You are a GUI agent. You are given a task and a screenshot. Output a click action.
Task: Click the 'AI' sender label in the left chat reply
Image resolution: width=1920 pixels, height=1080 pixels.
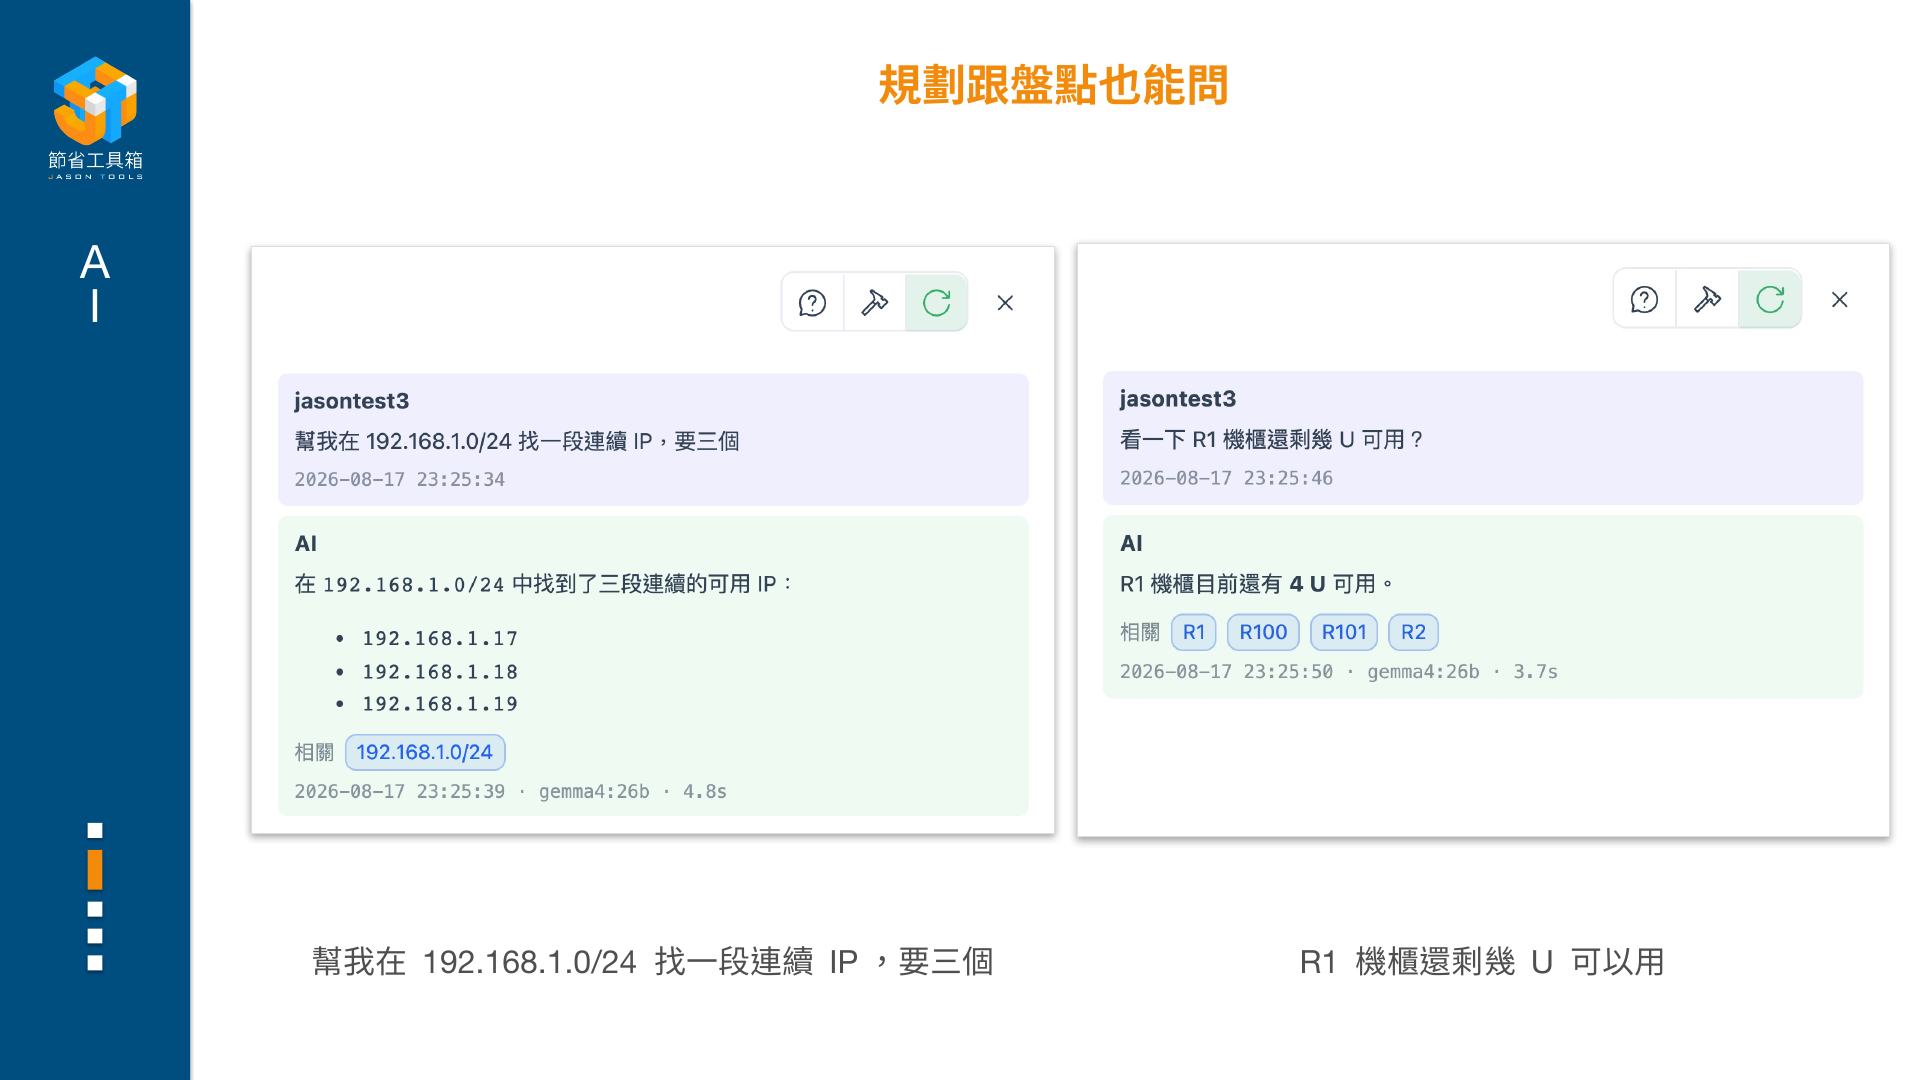tap(305, 544)
